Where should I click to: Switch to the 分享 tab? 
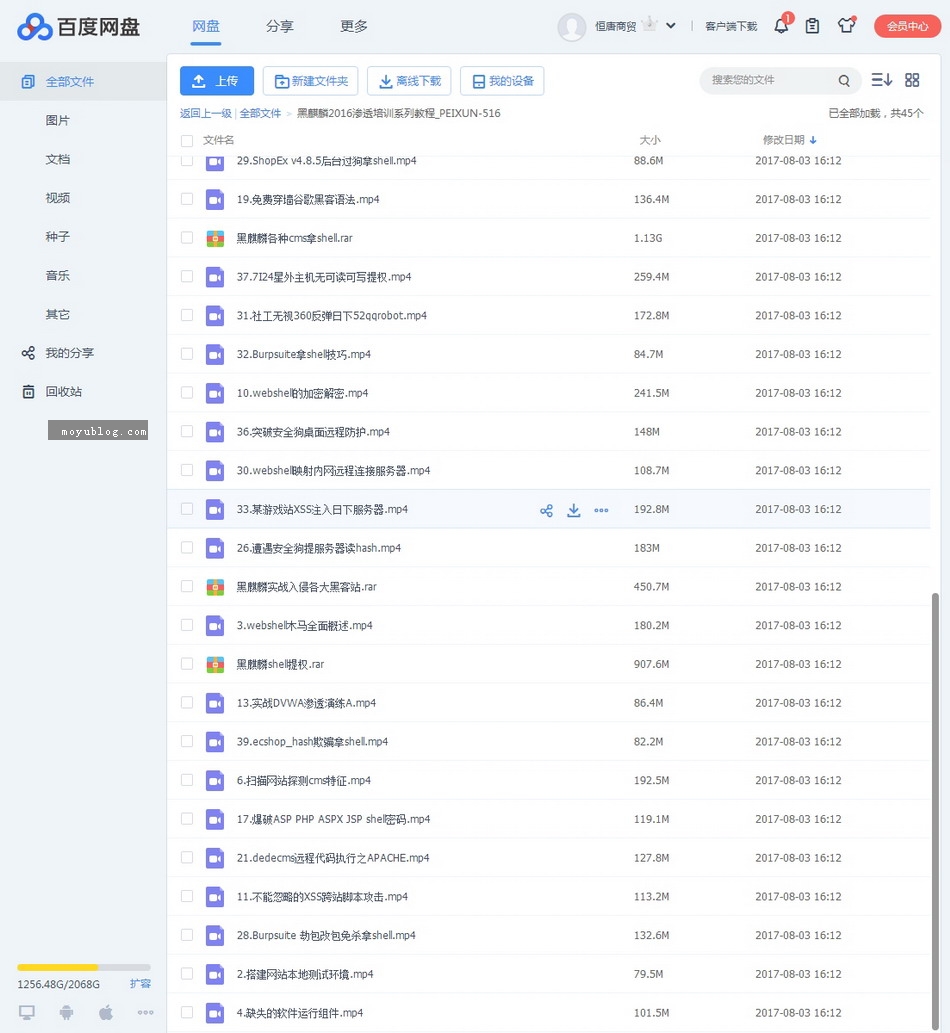279,26
